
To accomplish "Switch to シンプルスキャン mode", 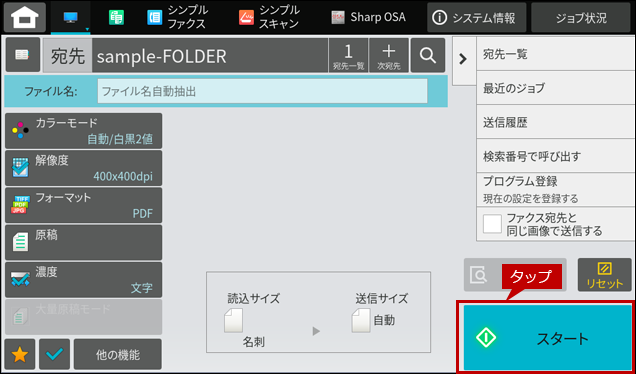I will click(x=269, y=17).
